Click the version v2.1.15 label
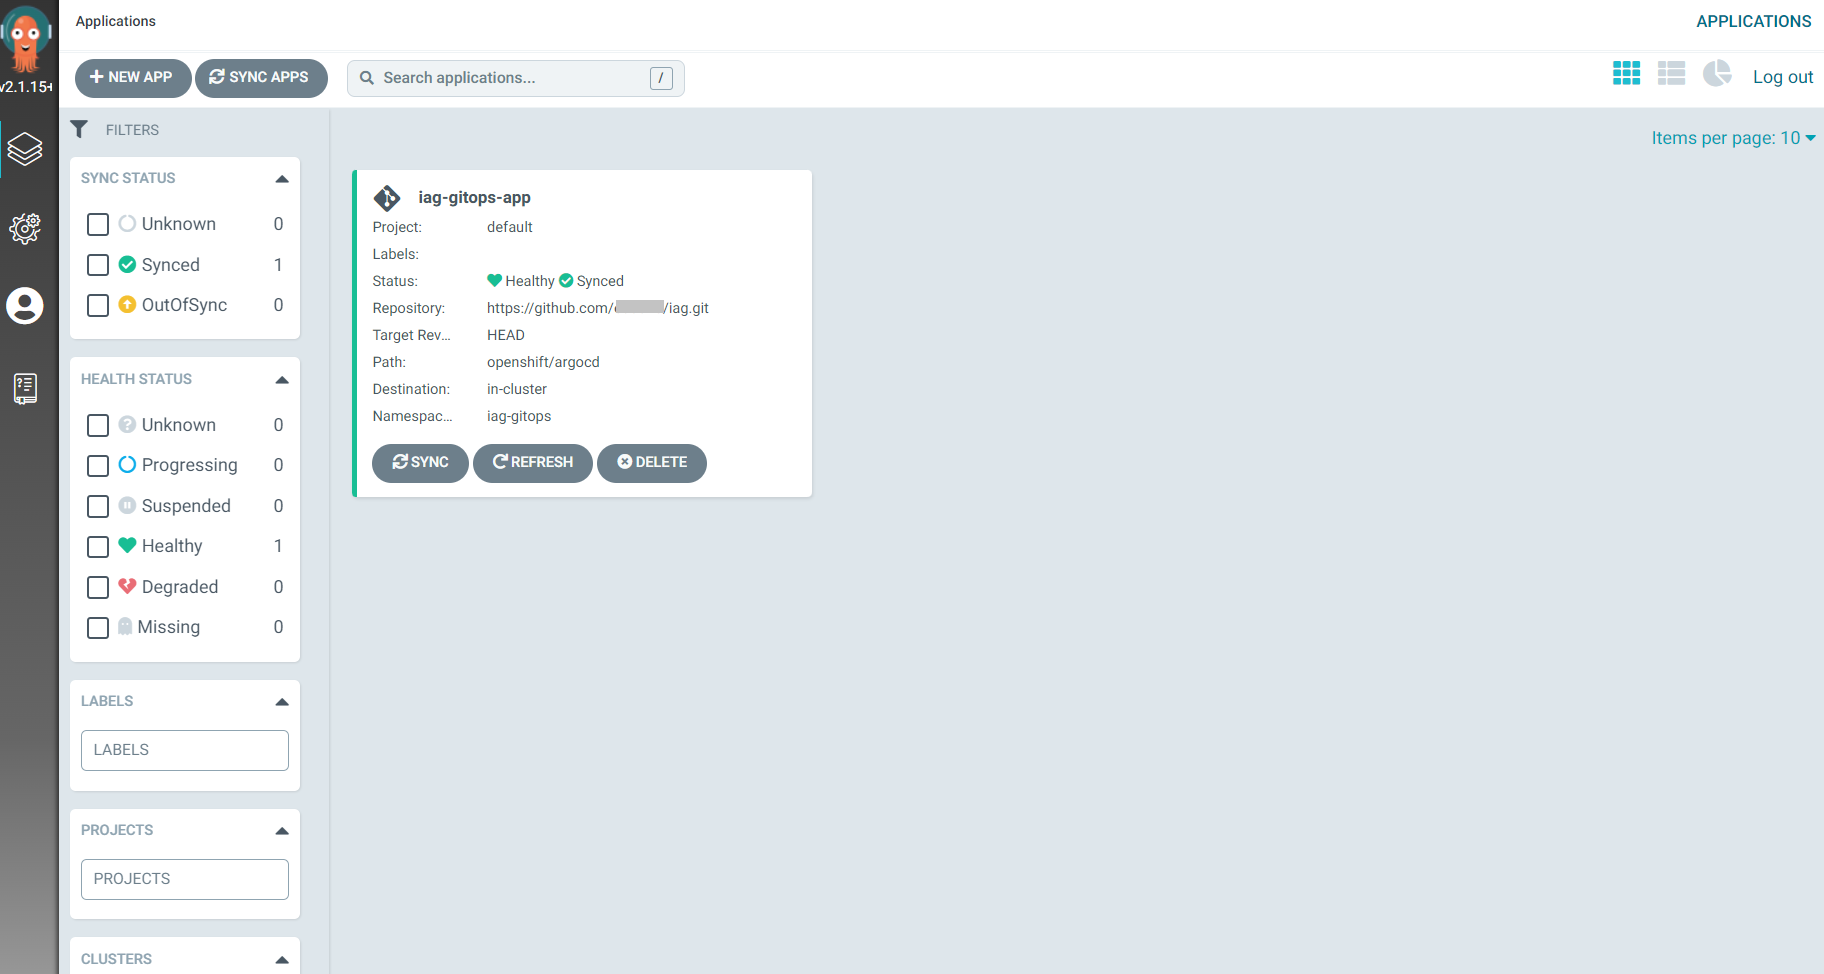Viewport: 1824px width, 974px height. 26,87
